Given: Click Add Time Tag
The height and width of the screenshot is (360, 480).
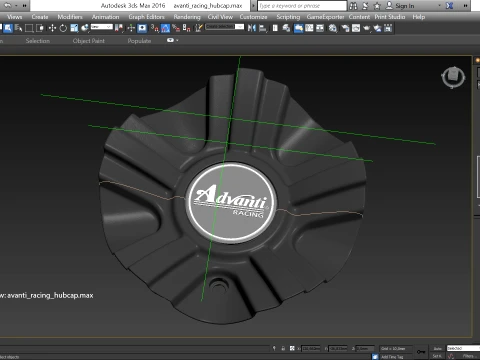Looking at the screenshot, I should [x=392, y=357].
